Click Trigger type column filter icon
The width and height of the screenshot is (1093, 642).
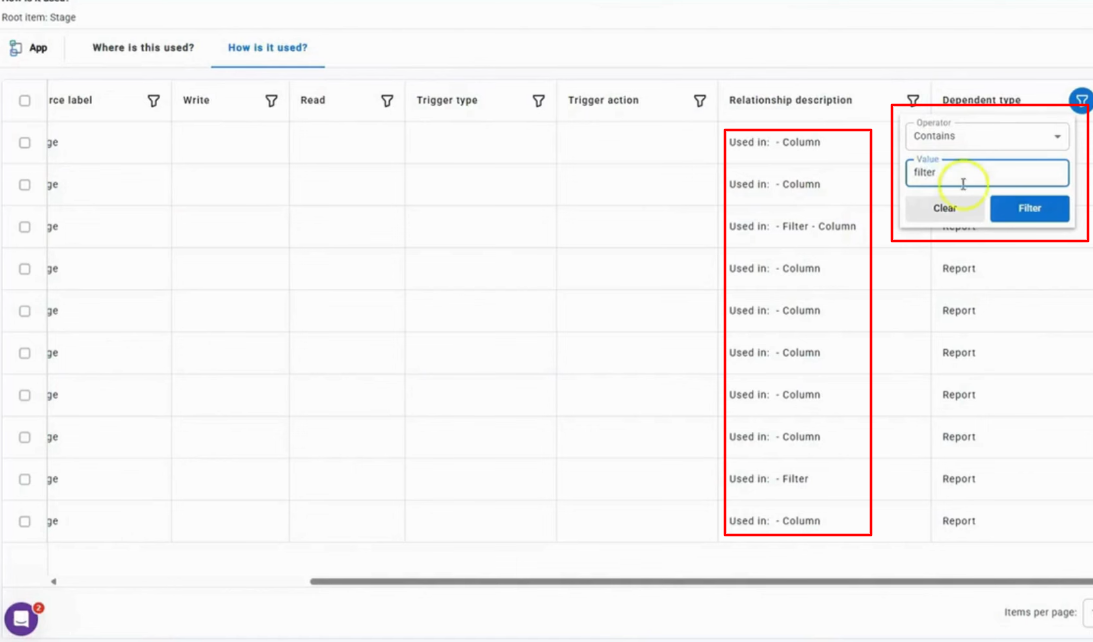(x=538, y=101)
